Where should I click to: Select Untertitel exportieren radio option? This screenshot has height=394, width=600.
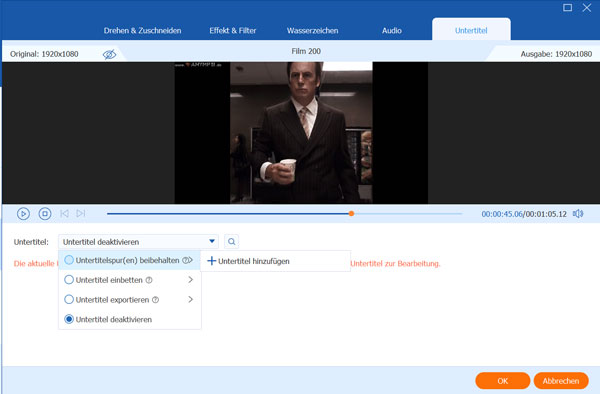[69, 299]
